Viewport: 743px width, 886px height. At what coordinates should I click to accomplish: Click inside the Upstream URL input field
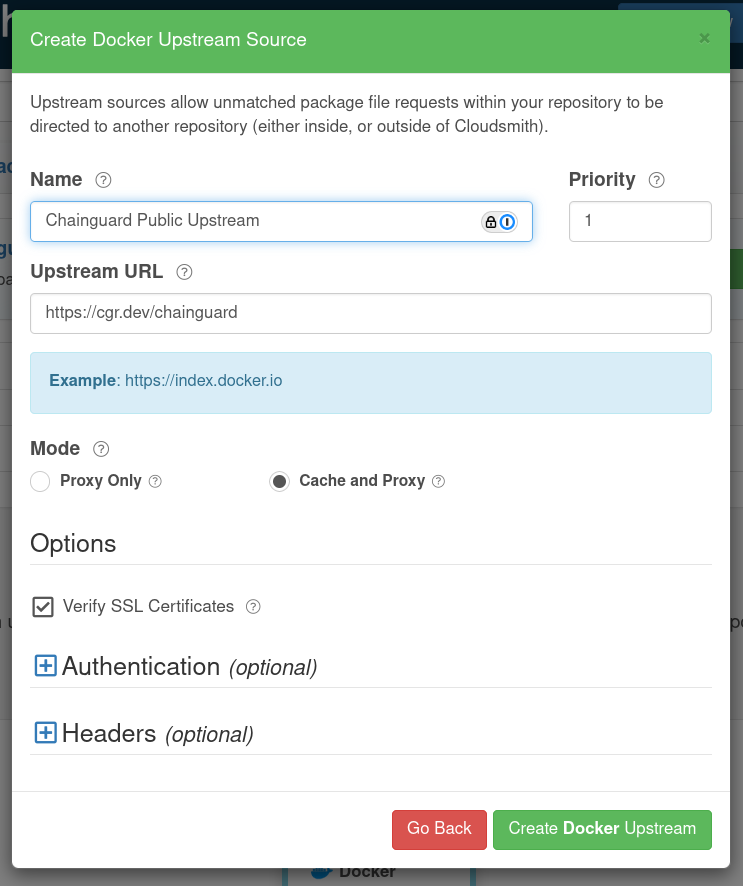point(370,313)
